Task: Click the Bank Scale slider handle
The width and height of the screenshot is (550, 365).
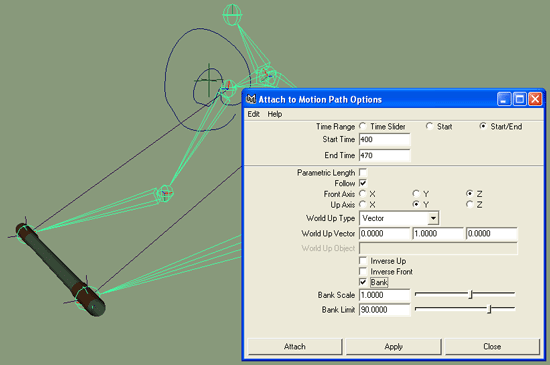Action: coord(471,294)
